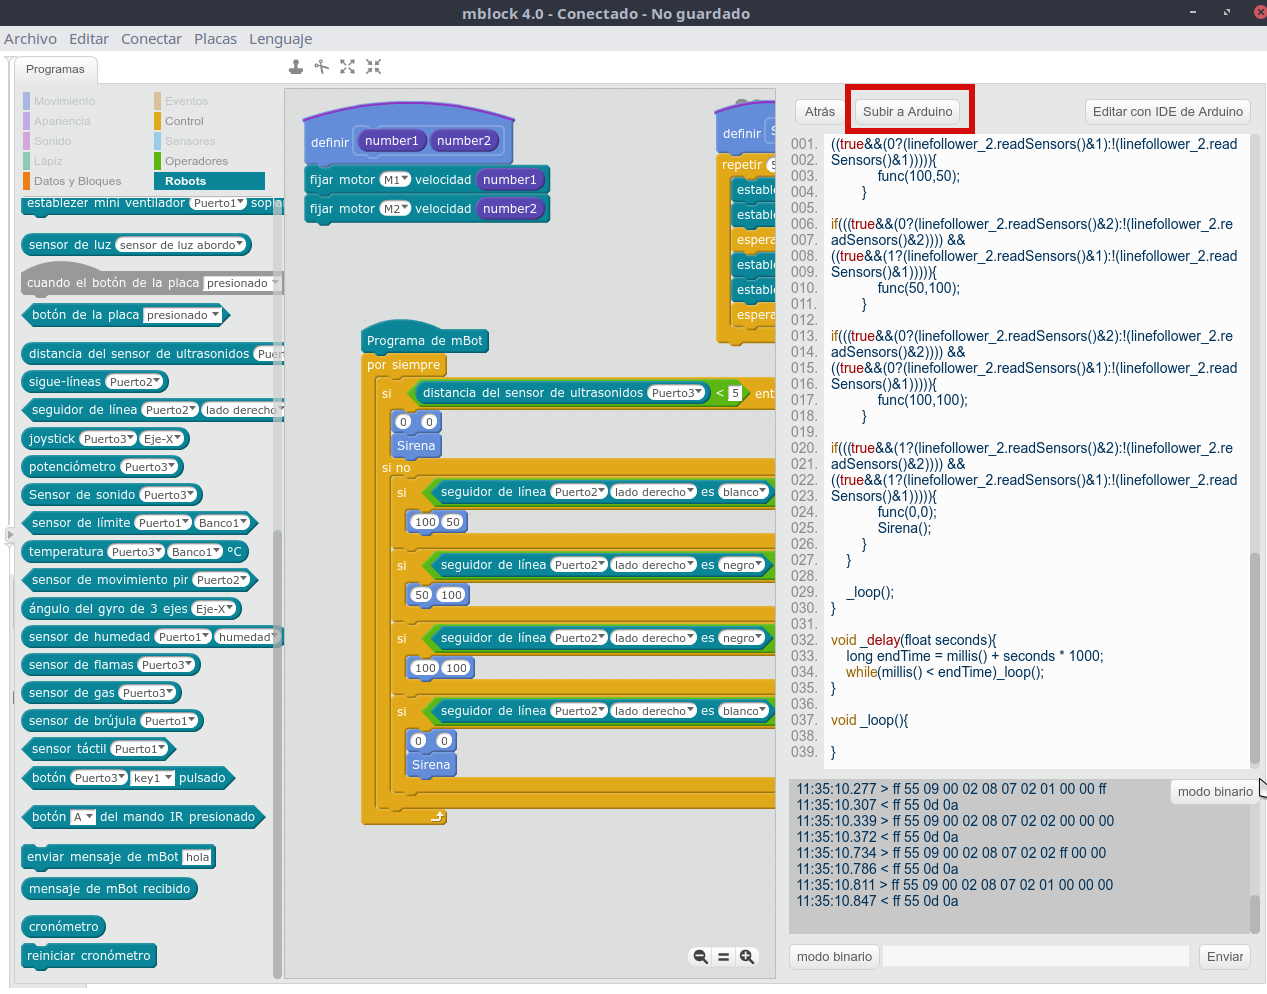Select the scissors delete tool
Screen dimensions: 1267x994
[321, 67]
